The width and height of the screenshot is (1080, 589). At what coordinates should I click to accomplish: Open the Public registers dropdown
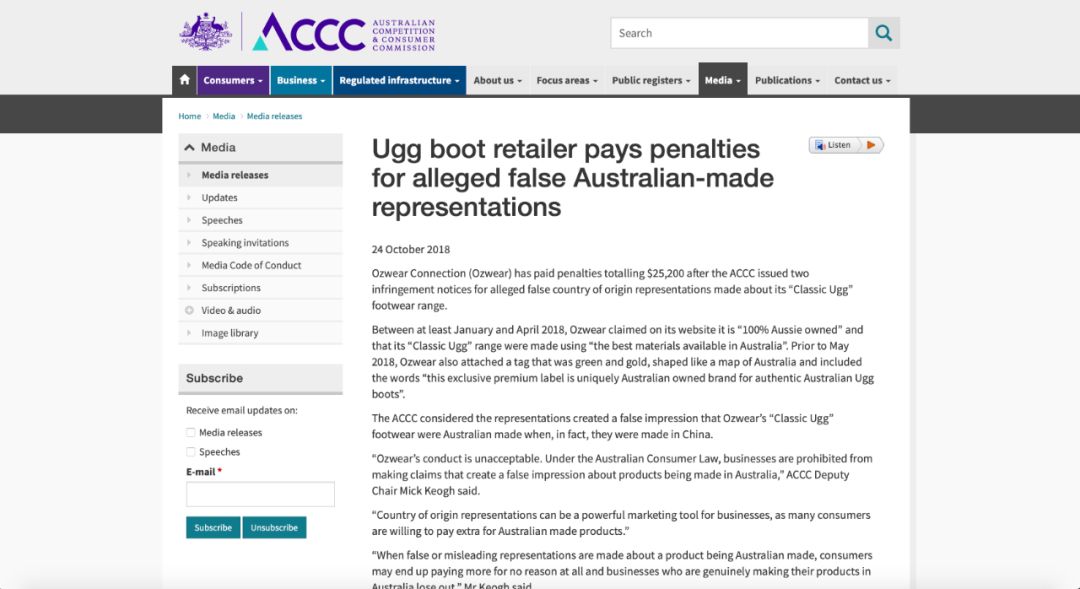click(651, 80)
